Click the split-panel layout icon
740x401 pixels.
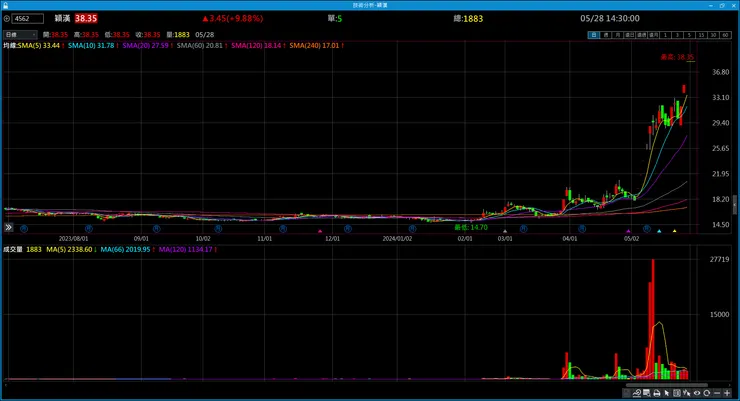coord(677,393)
